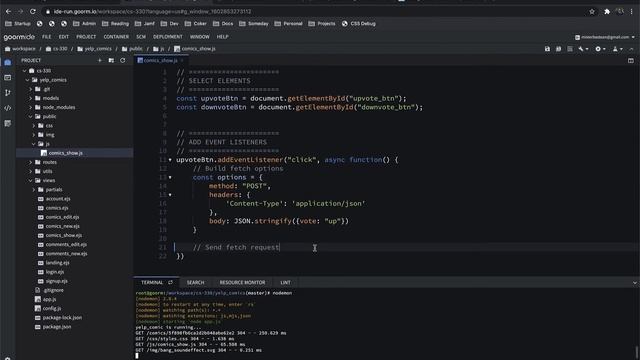Open the DEPLOYMENT menu
The width and height of the screenshot is (640, 360).
click(168, 37)
